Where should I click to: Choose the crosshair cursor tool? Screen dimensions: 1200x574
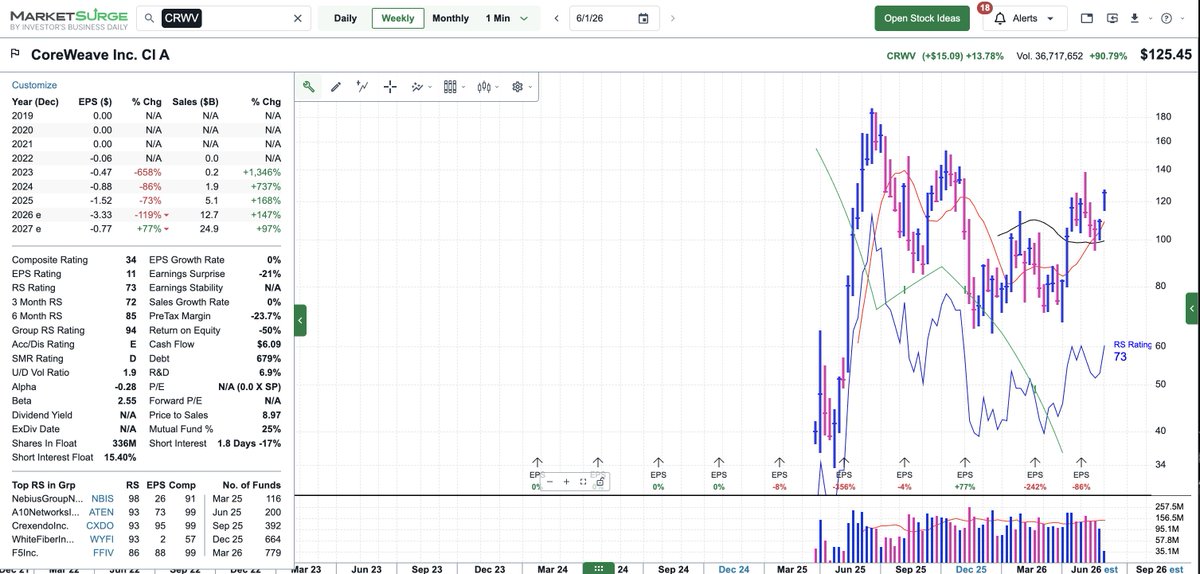coord(390,87)
